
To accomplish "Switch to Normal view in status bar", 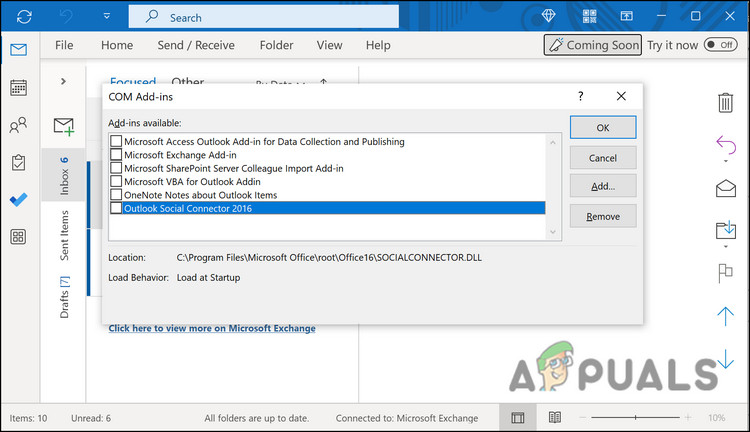I will [518, 418].
